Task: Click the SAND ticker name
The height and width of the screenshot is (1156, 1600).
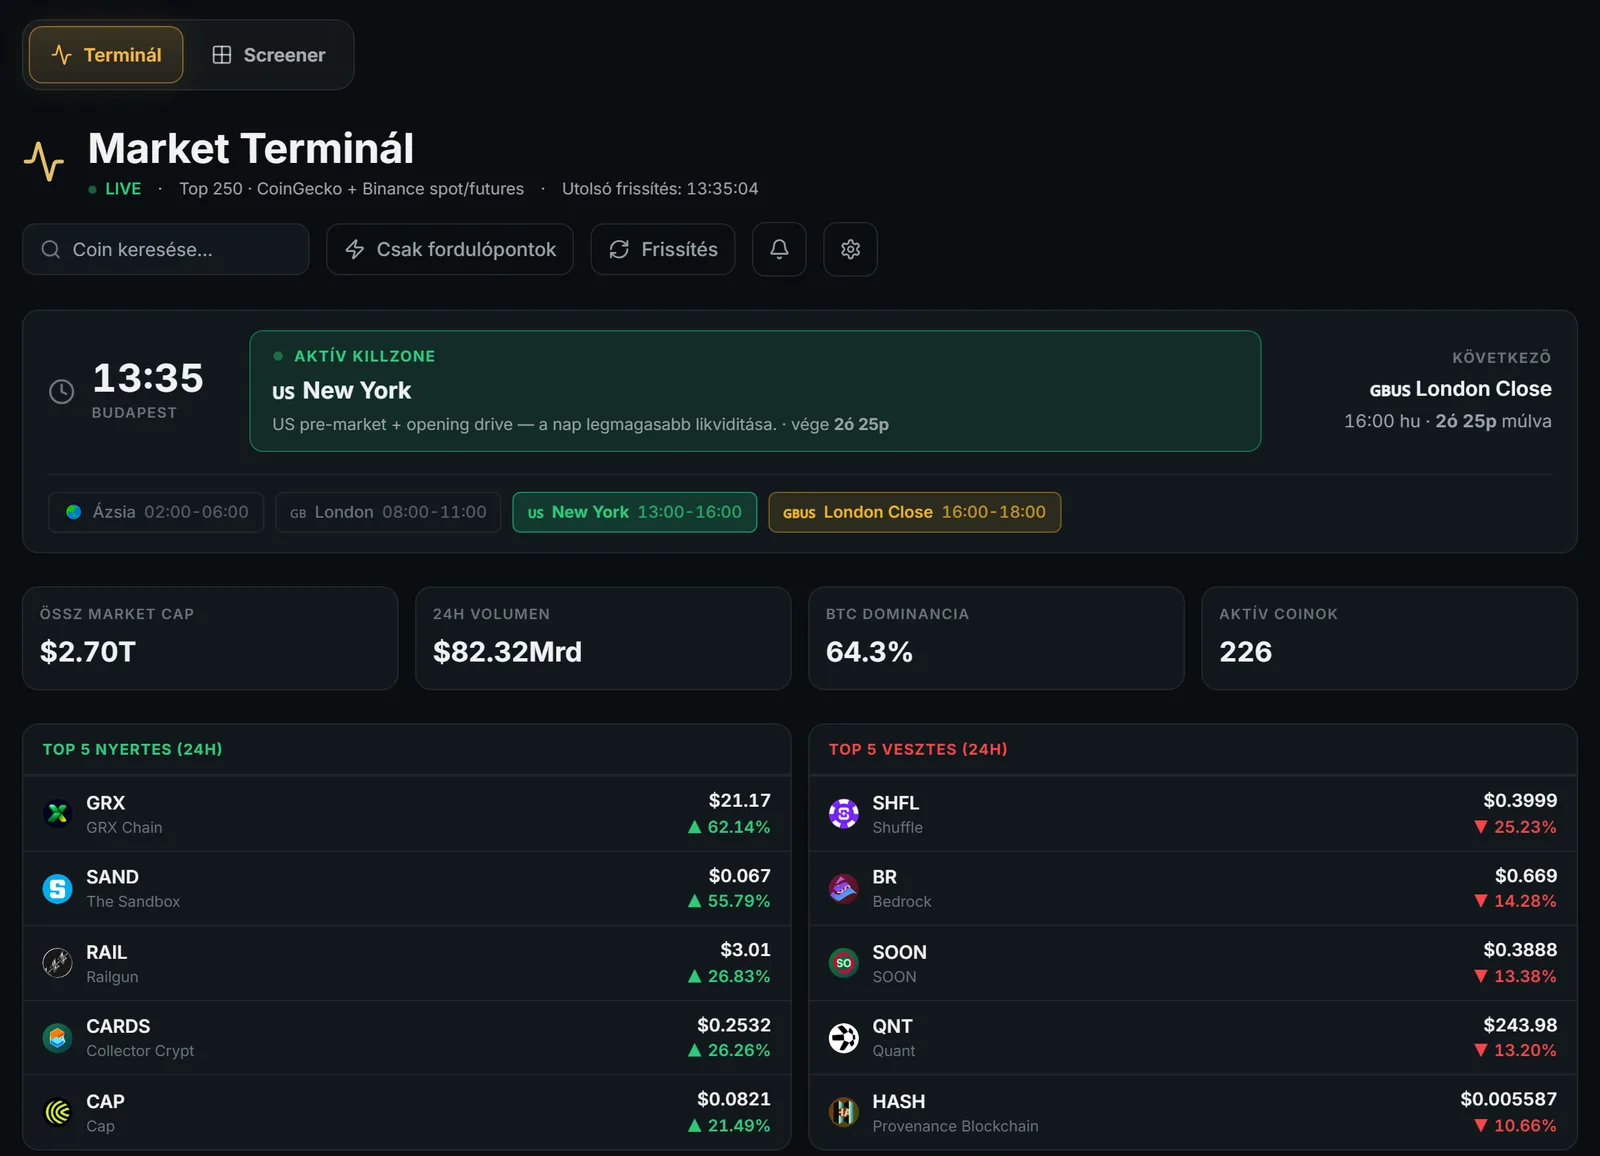Action: (112, 877)
